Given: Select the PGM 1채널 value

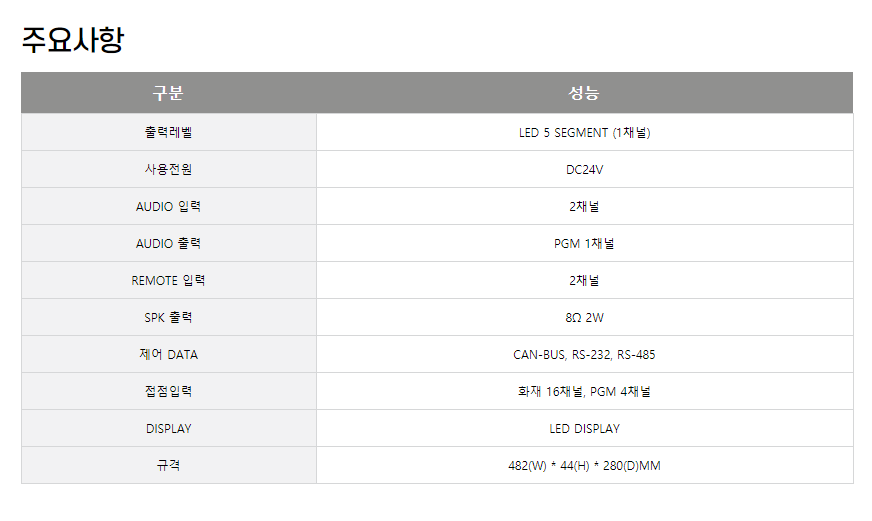Looking at the screenshot, I should tap(584, 244).
